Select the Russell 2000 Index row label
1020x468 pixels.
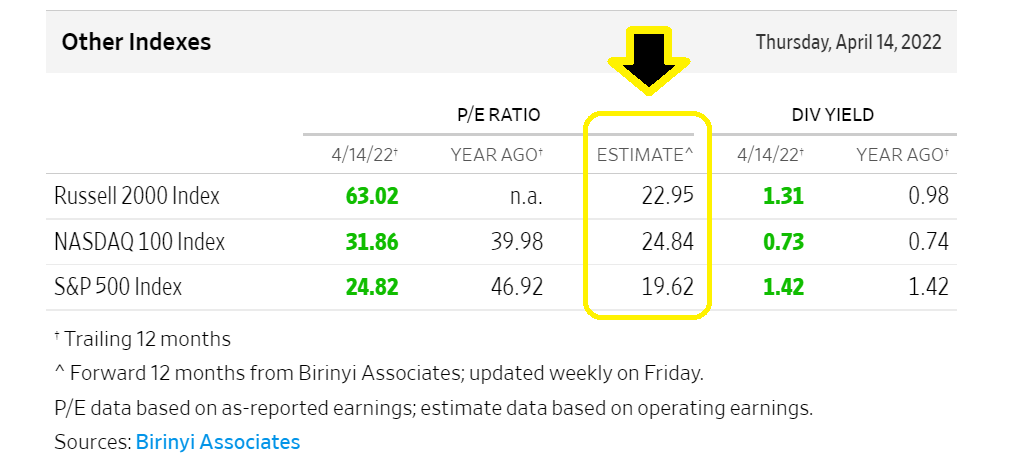pos(137,195)
